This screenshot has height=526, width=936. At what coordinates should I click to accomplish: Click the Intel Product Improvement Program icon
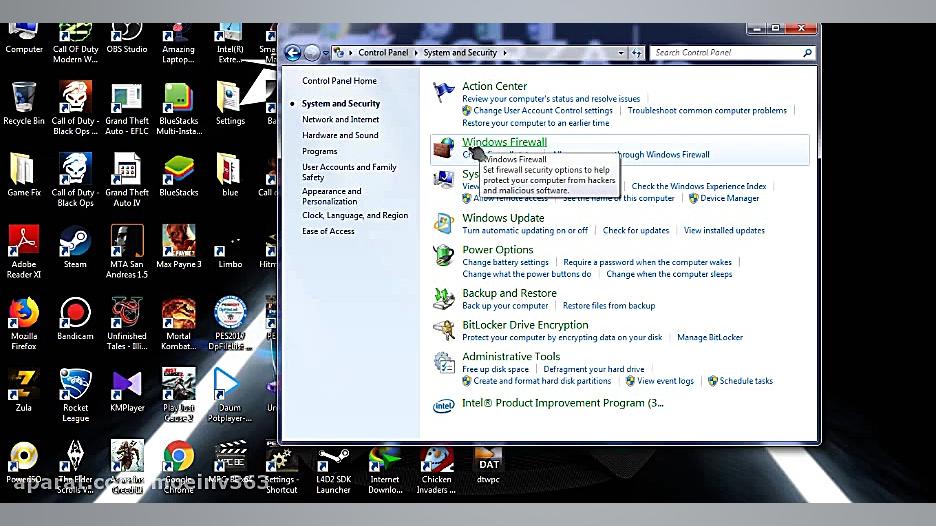click(x=444, y=406)
